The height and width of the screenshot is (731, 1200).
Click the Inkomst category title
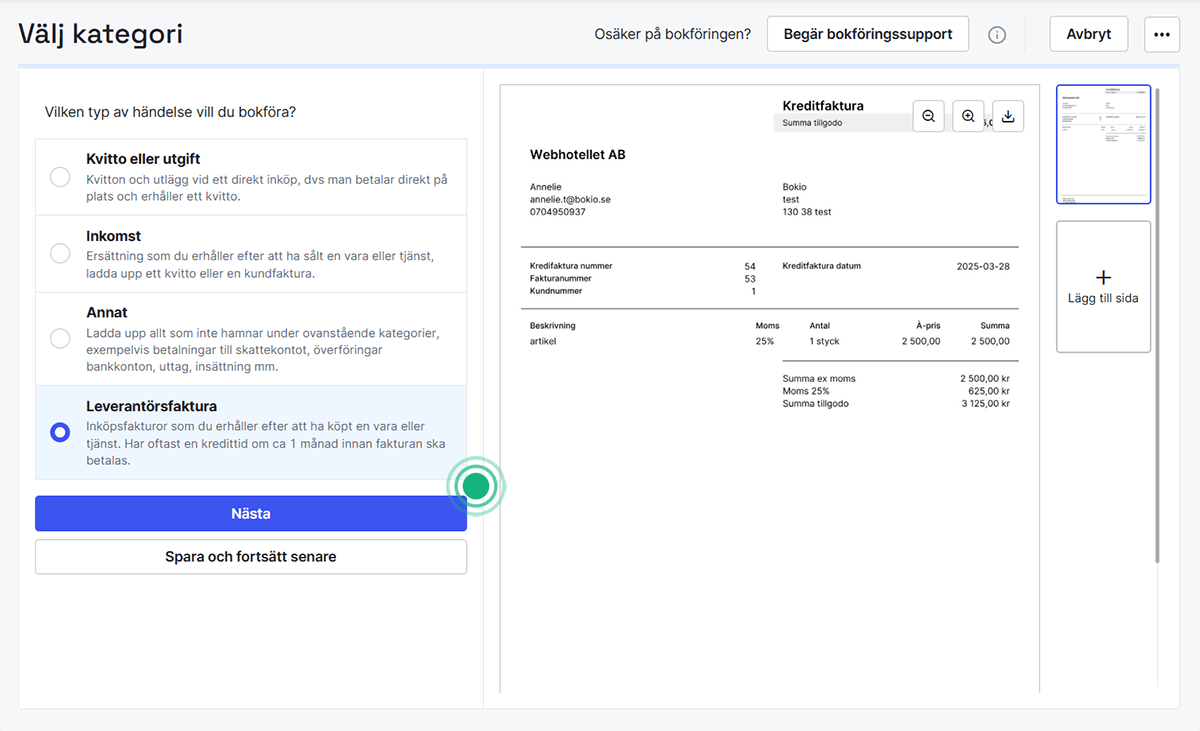114,236
